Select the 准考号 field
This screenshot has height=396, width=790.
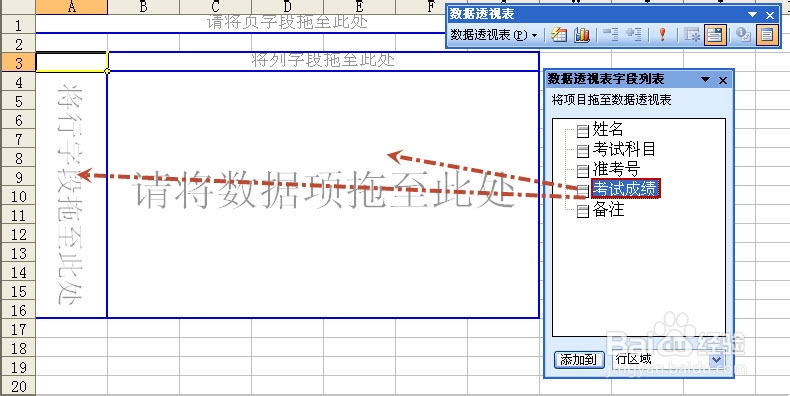point(616,168)
